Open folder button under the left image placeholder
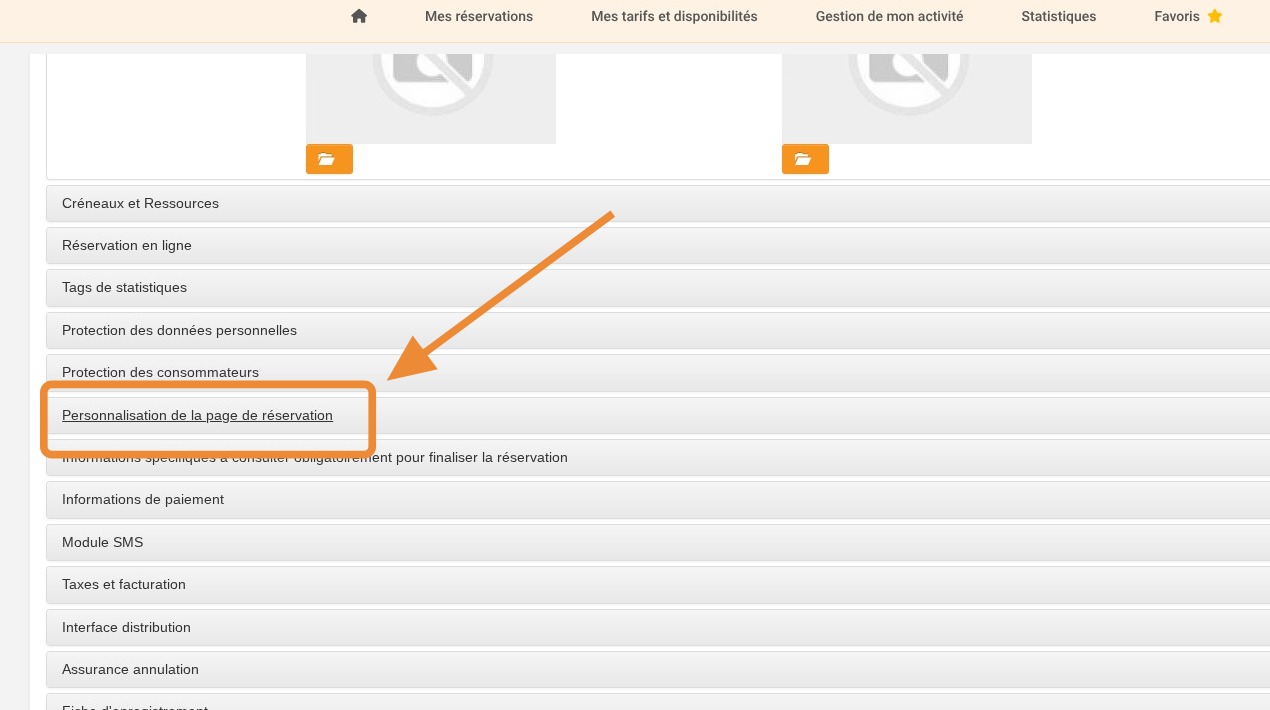 click(x=329, y=159)
